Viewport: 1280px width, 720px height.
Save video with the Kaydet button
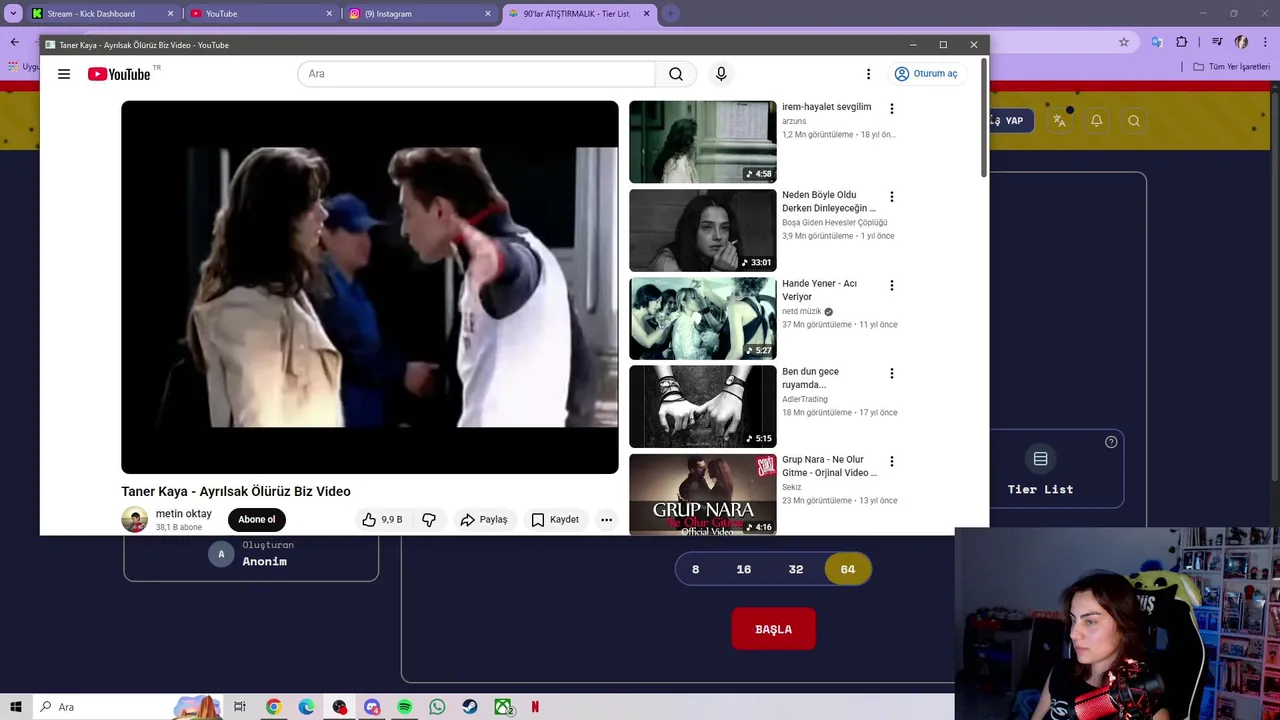(x=555, y=519)
